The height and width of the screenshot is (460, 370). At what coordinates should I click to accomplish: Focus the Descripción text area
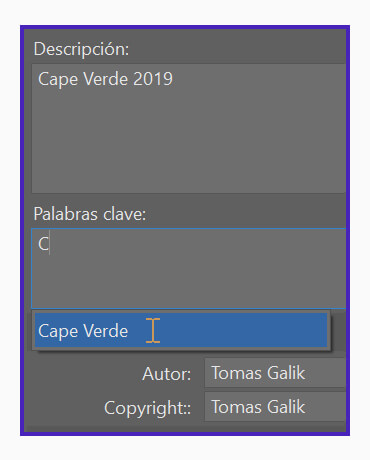tap(189, 128)
